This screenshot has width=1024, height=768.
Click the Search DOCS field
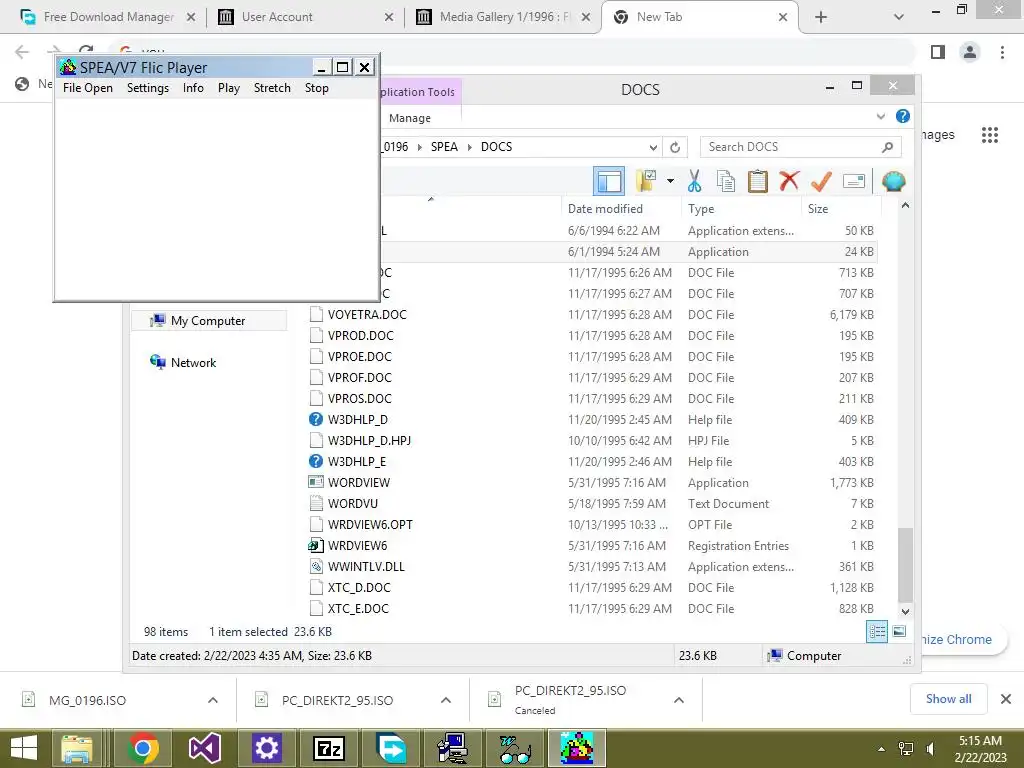point(800,147)
